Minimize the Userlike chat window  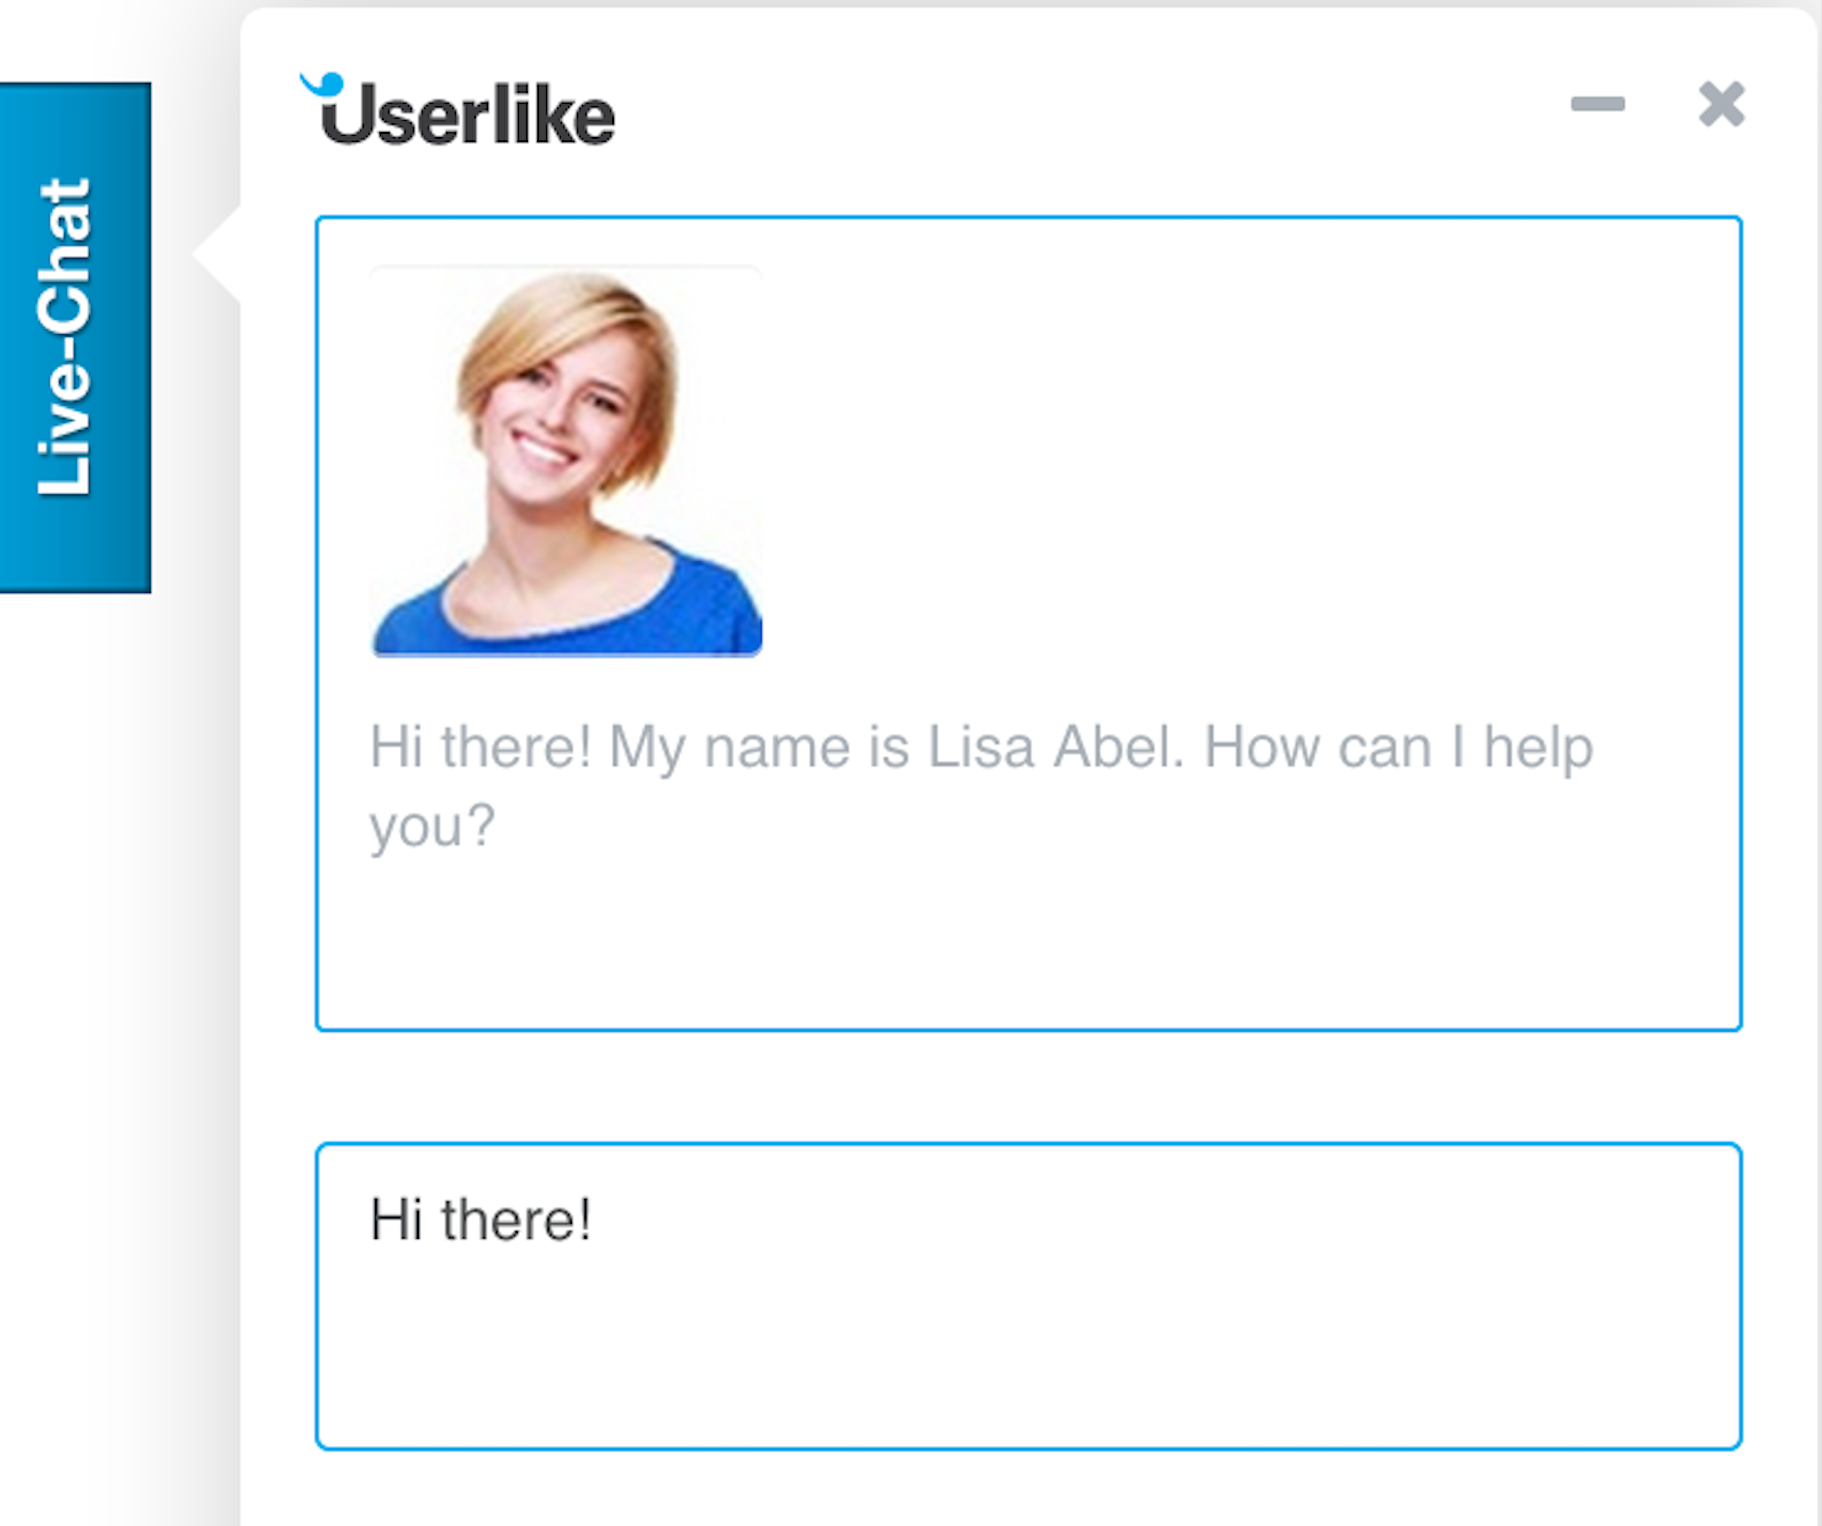(1597, 104)
